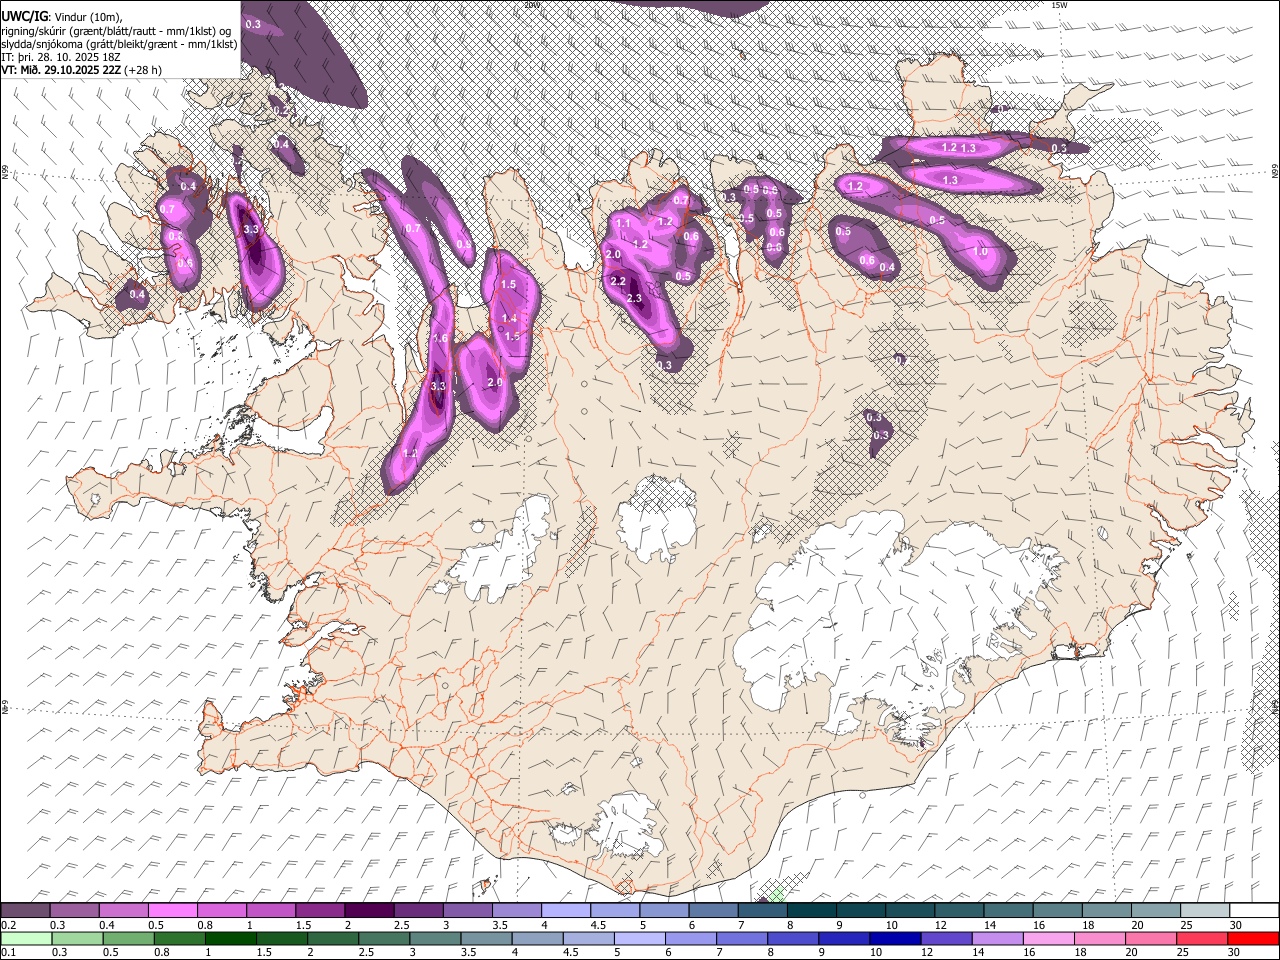
Task: Select the light blue upper swatch between 4 and 4.5
Action: 565,911
